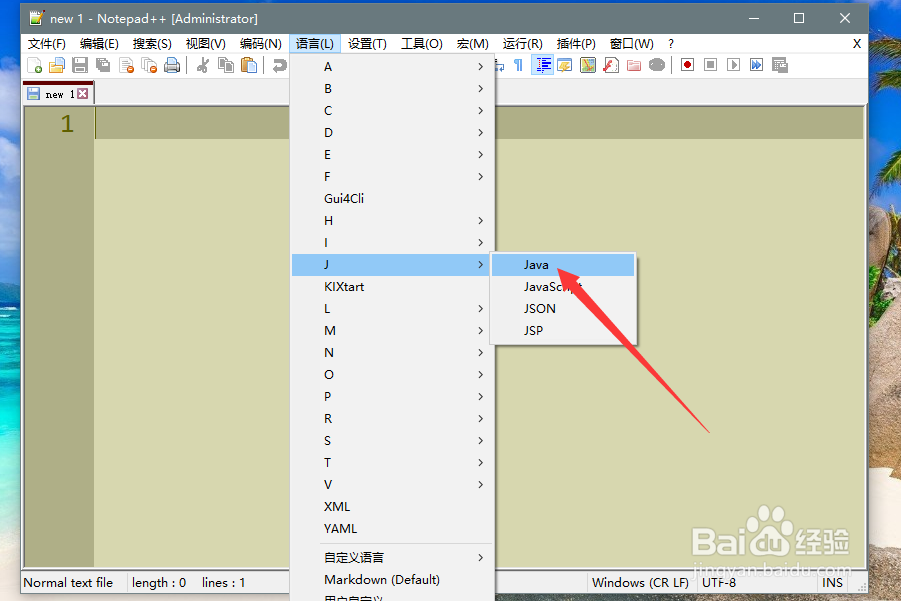Toggle Show All Characters pilcrow icon
The image size is (901, 601).
(x=518, y=66)
